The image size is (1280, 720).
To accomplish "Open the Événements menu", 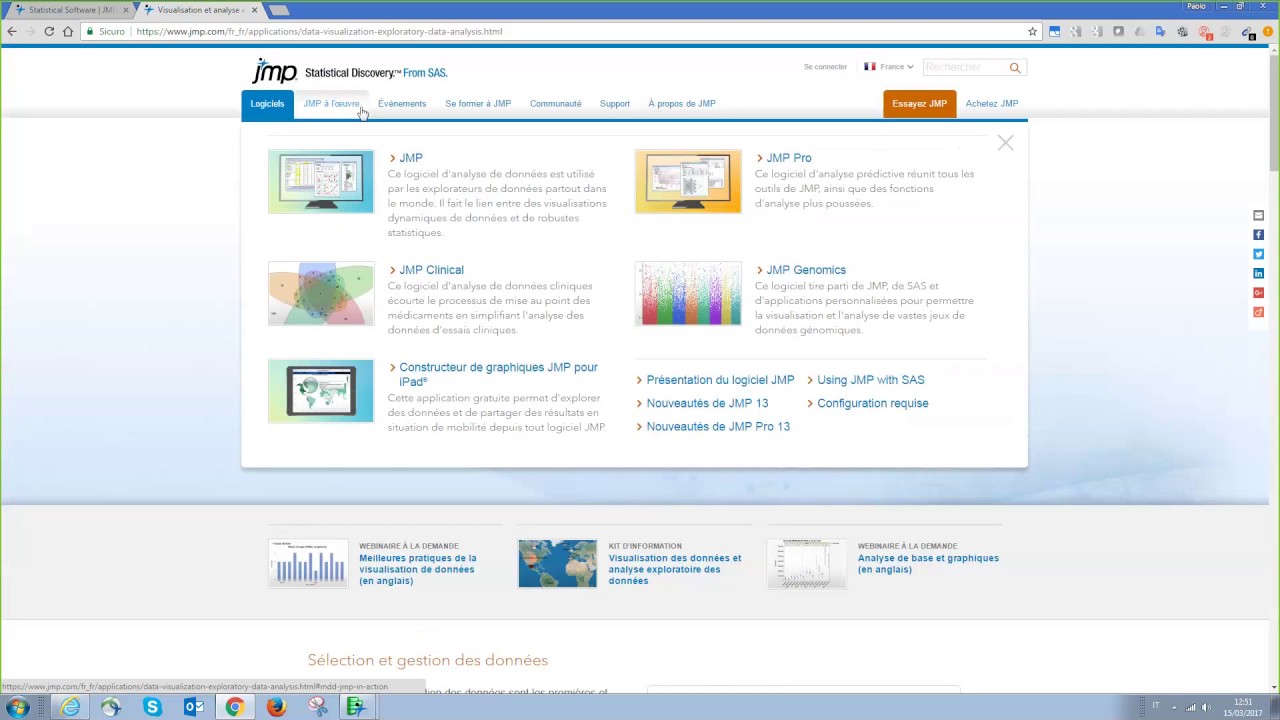I will (x=402, y=104).
